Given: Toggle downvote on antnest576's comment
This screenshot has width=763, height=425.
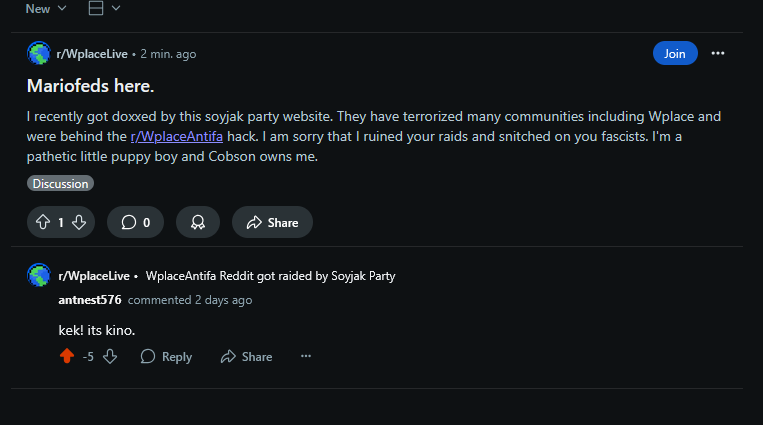Looking at the screenshot, I should click(x=110, y=356).
